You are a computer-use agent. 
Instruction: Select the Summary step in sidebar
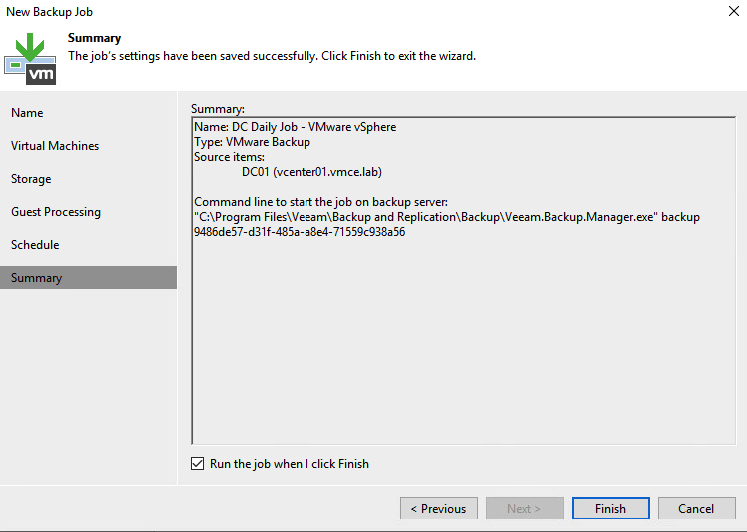point(88,278)
